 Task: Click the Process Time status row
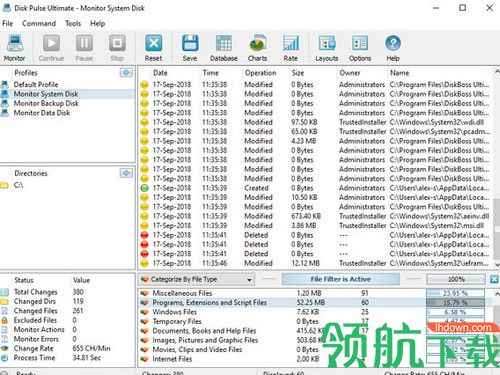68,358
